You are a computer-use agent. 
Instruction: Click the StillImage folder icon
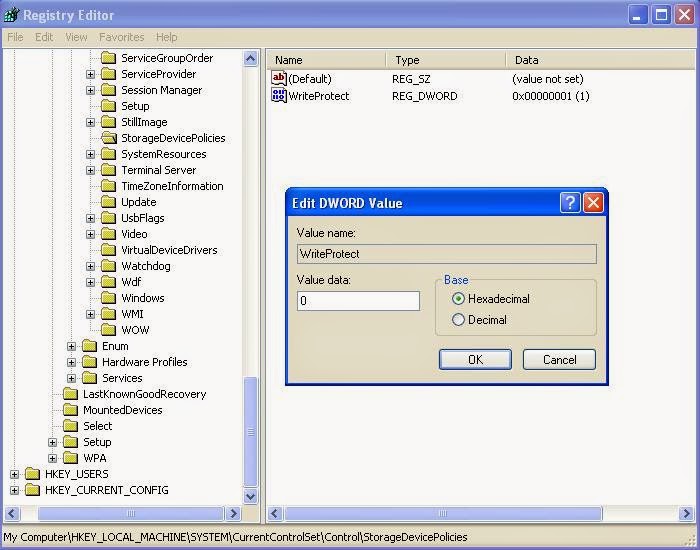point(108,122)
